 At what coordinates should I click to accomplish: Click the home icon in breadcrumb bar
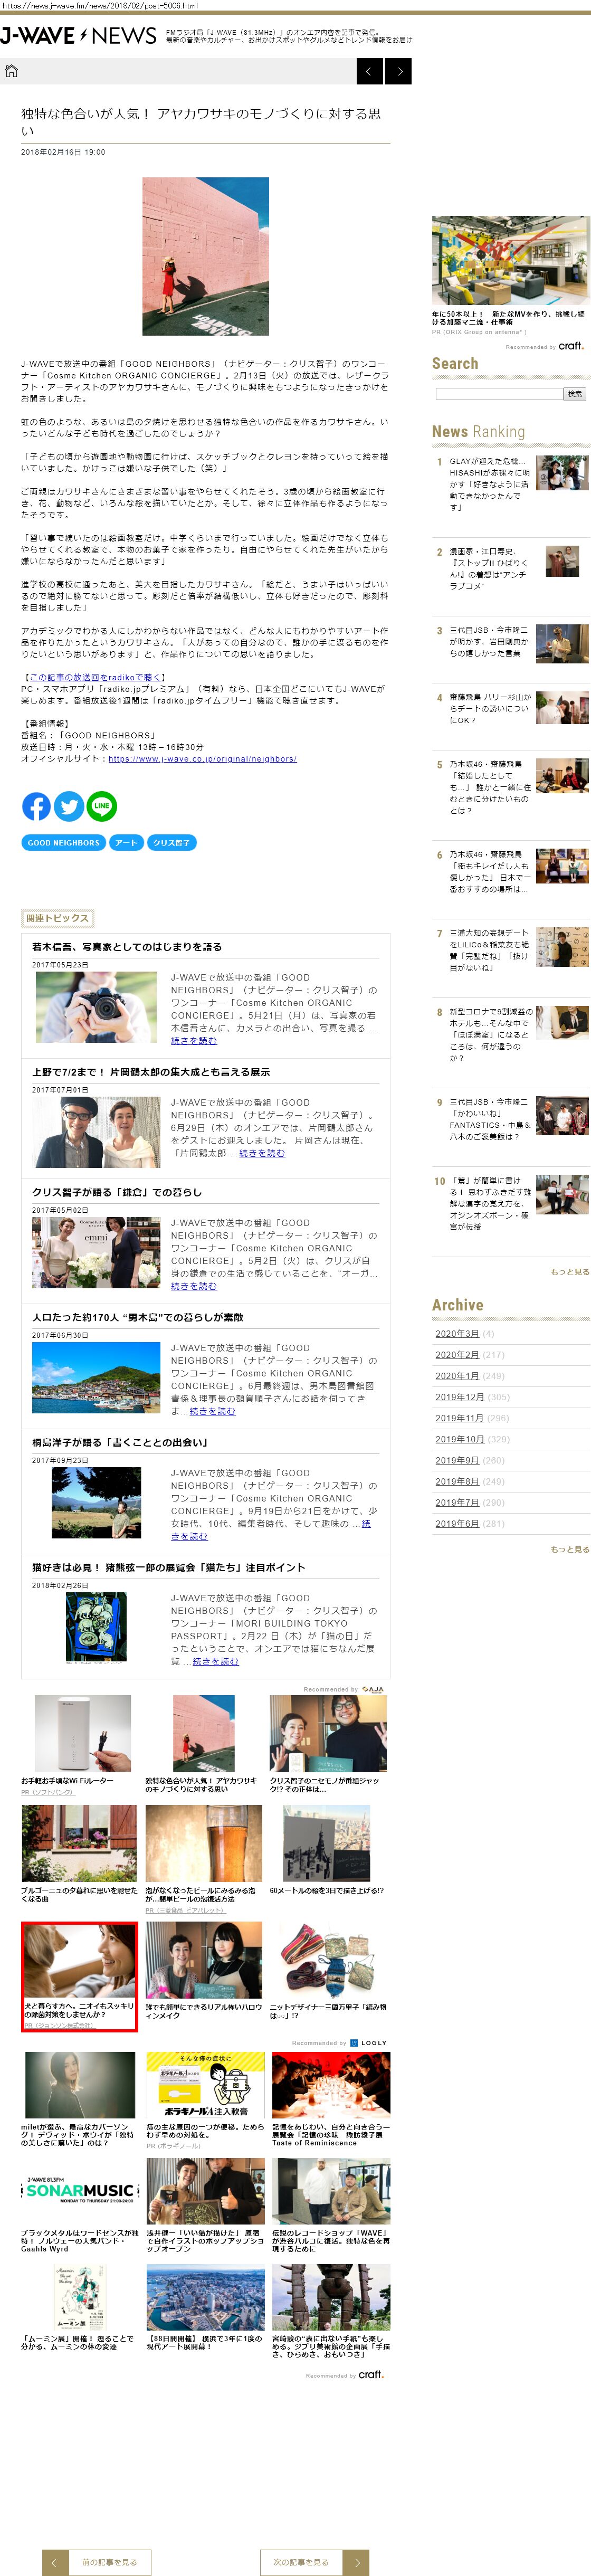(12, 71)
